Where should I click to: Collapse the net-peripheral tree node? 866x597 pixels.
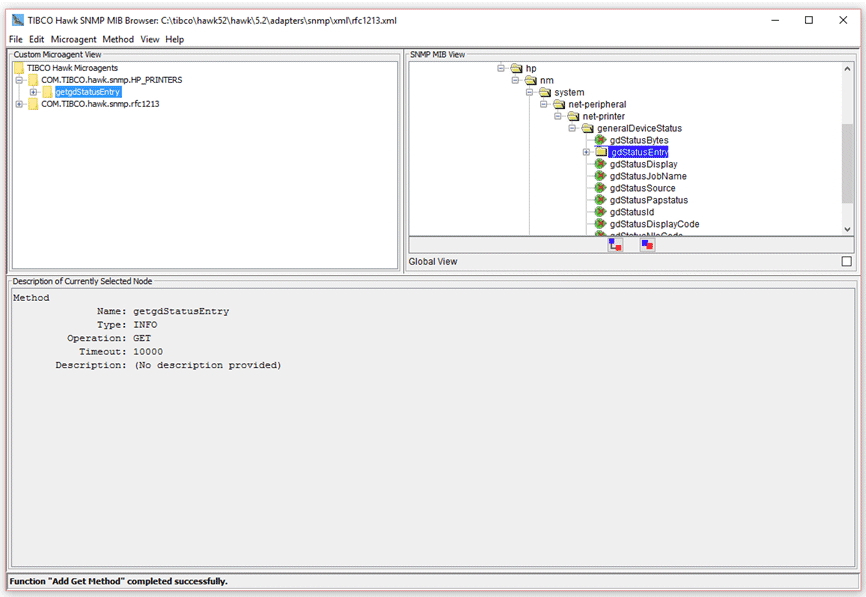click(x=544, y=104)
